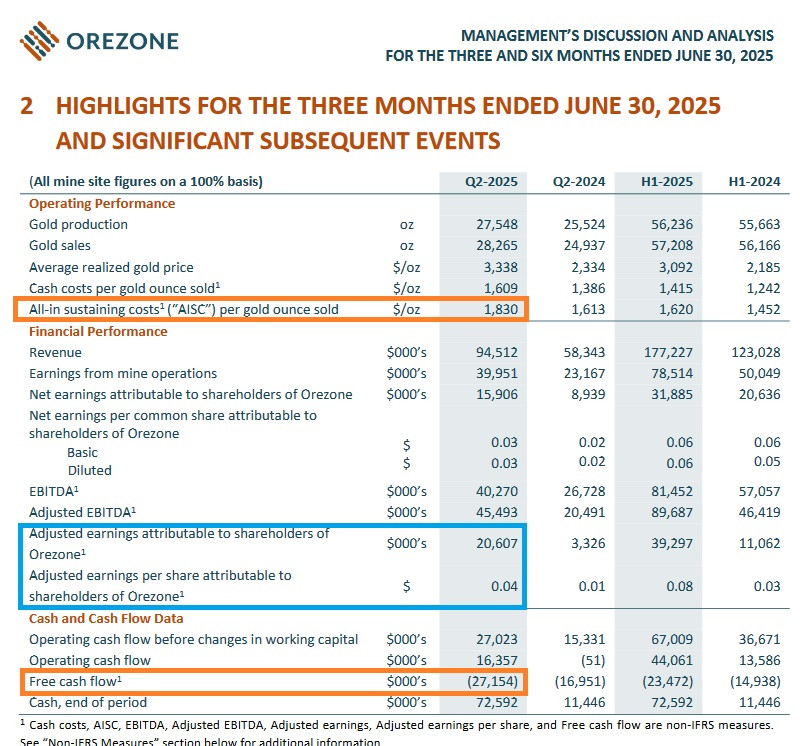Click the Operating Performance section heading
Viewport: 800px width, 746px height.
102,203
